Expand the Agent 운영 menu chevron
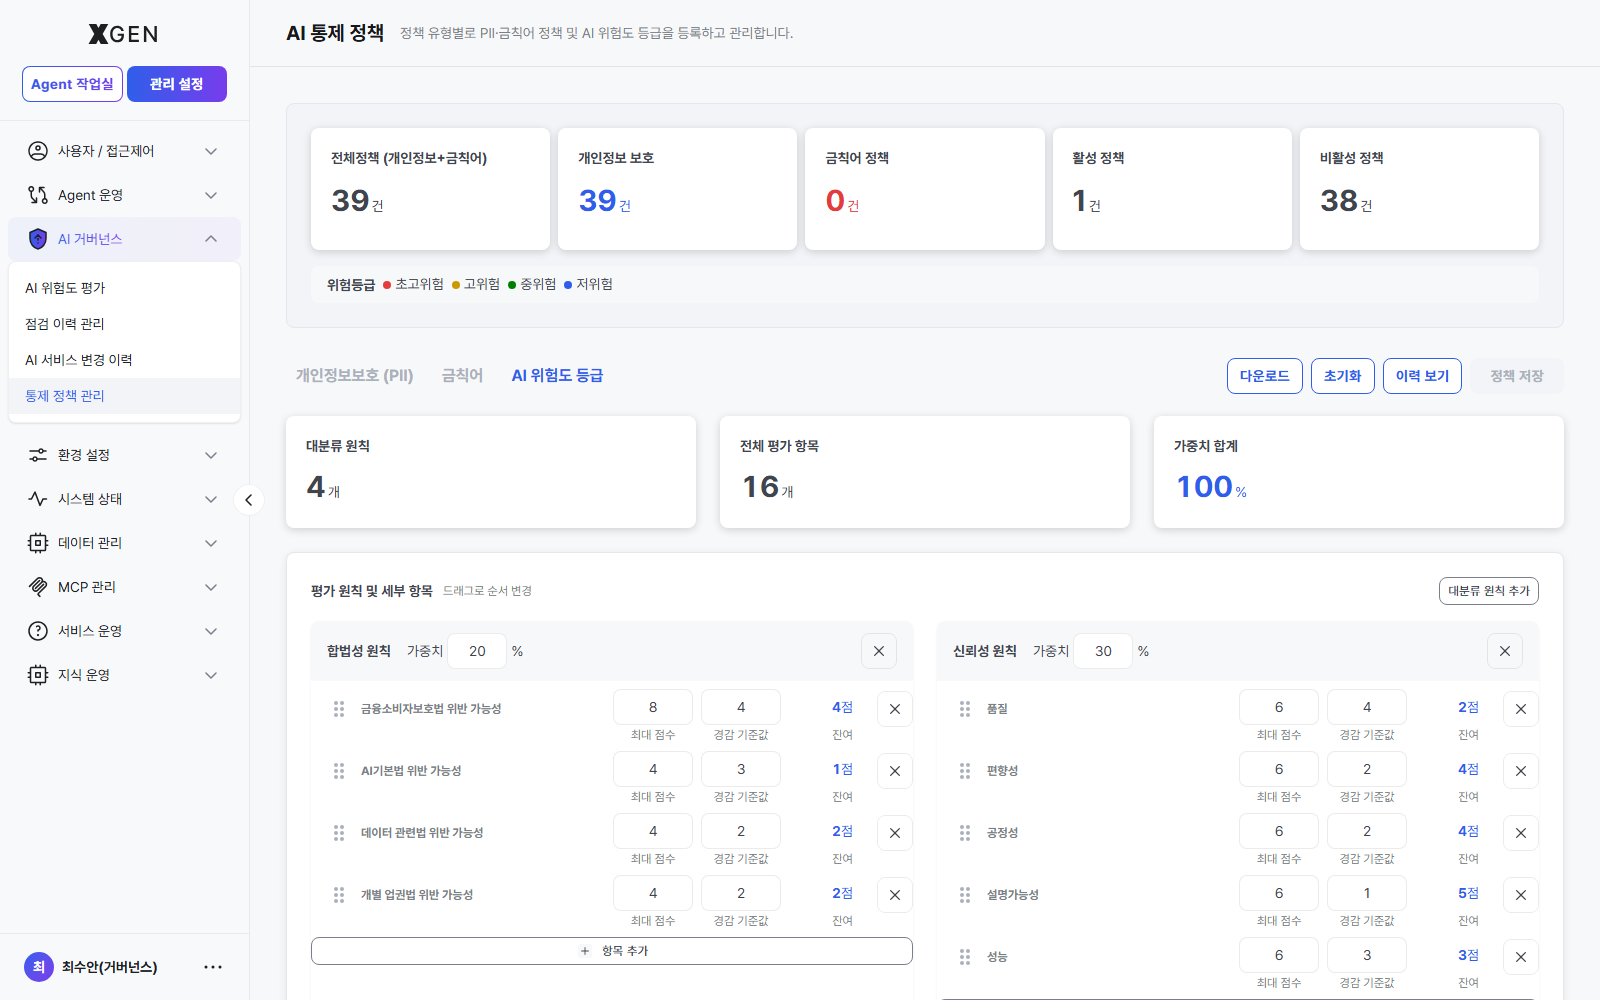Screen dimensions: 1600x1000 click(x=211, y=195)
